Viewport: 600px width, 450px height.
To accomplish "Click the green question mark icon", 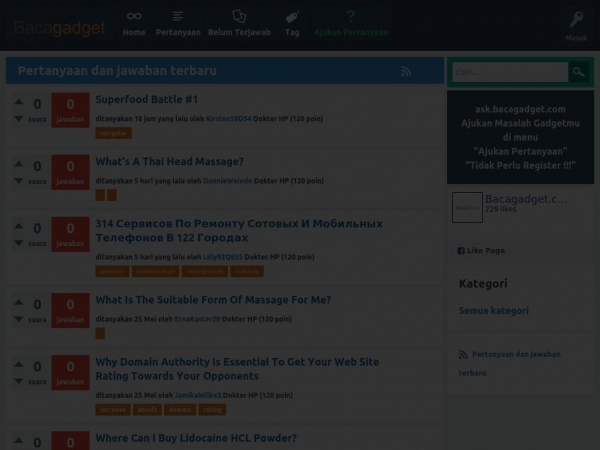I will (351, 16).
